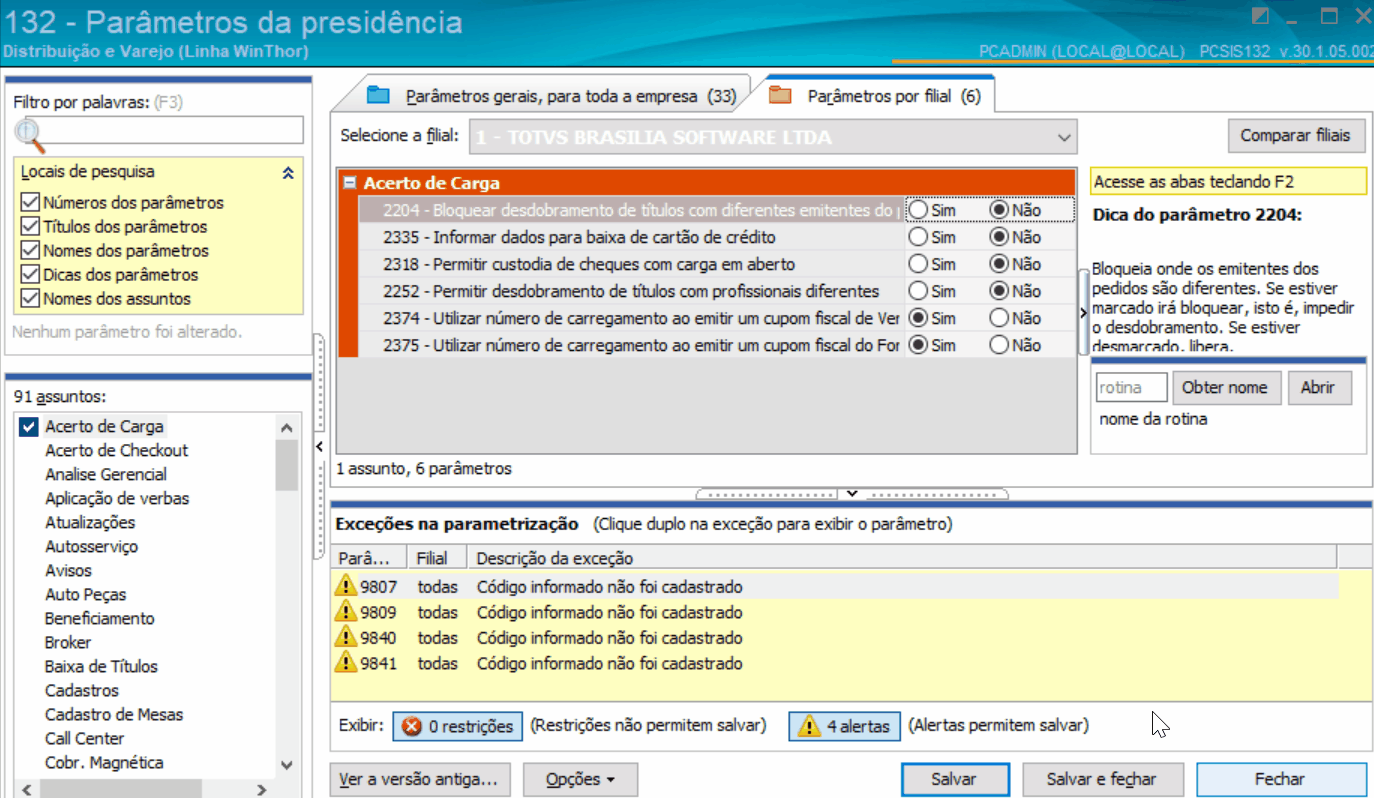The image size is (1374, 798).
Task: Select Sim for parameter 2204
Action: [x=918, y=210]
